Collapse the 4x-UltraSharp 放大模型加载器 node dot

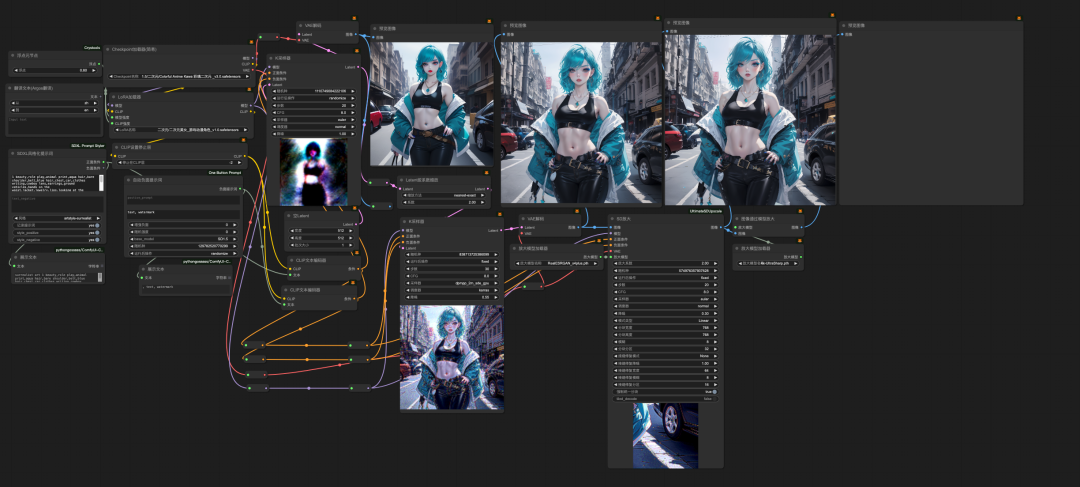(x=736, y=248)
